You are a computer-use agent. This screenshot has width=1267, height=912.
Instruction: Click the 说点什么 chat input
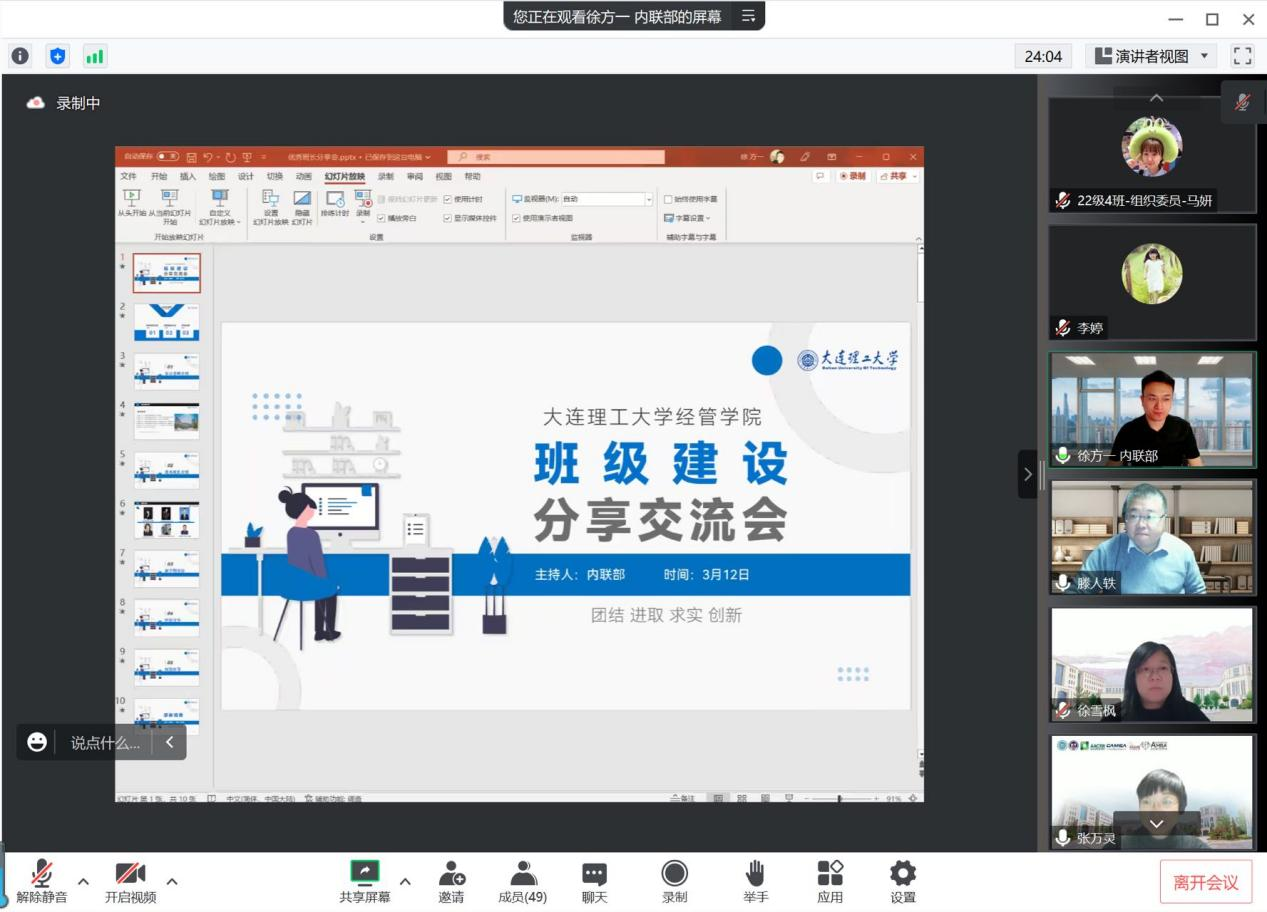105,743
